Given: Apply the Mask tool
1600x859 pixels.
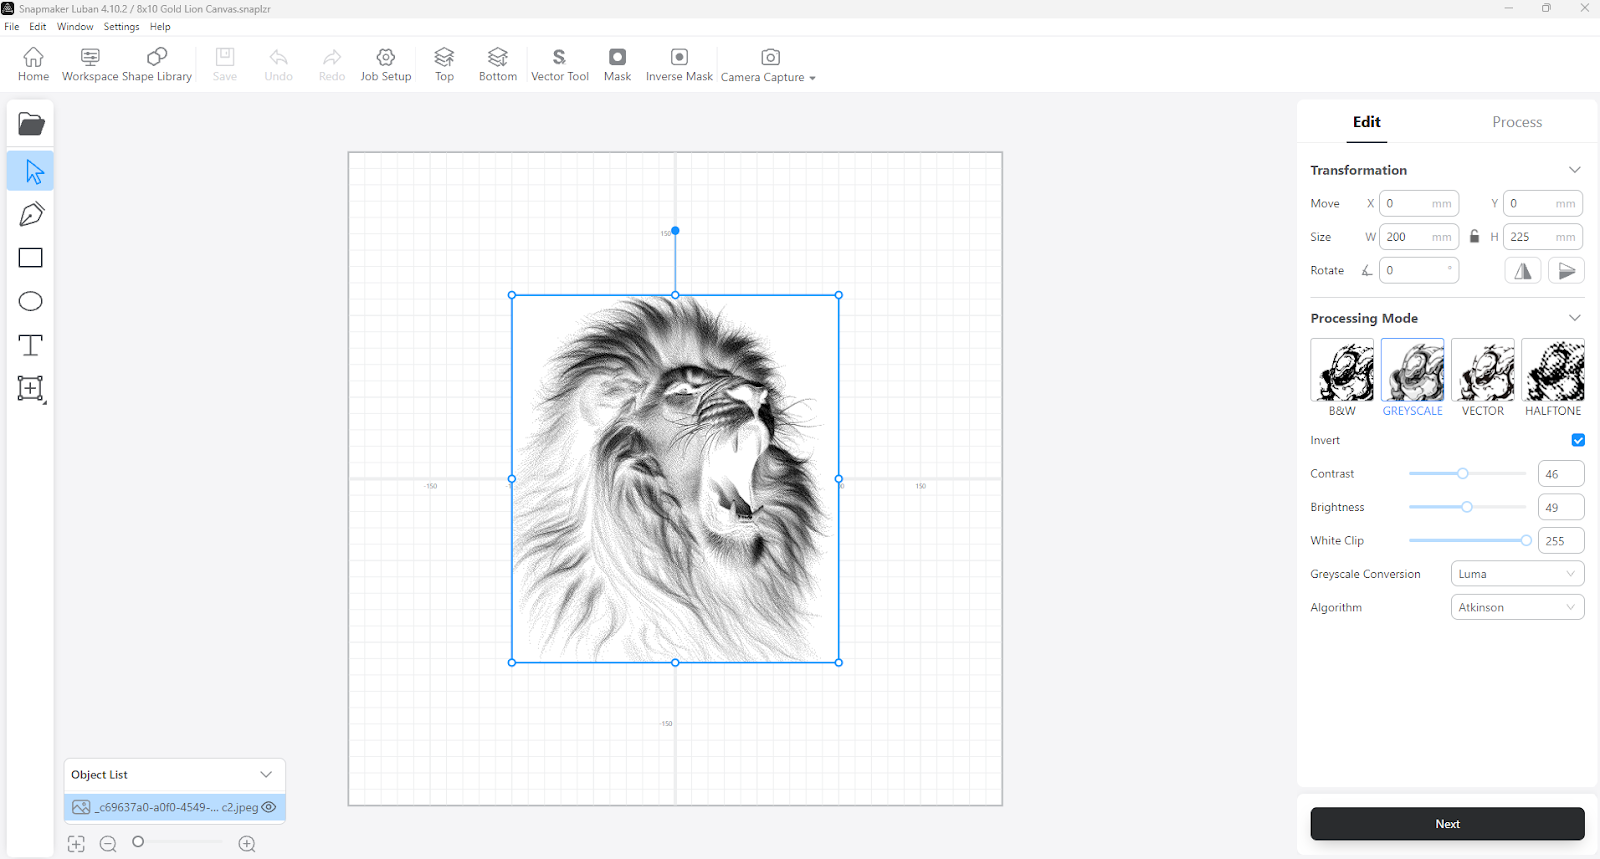Looking at the screenshot, I should (618, 64).
